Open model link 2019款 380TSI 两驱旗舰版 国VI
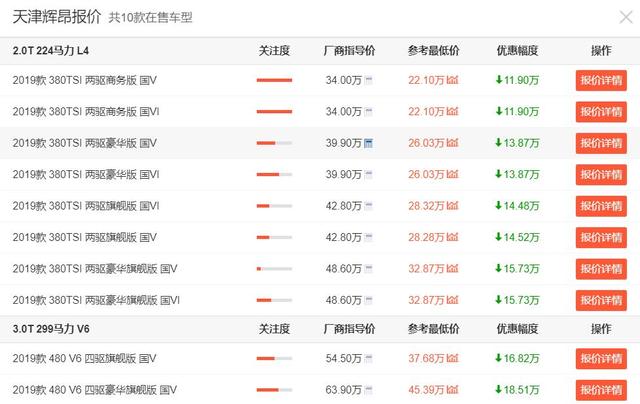This screenshot has height=404, width=640. [x=86, y=206]
